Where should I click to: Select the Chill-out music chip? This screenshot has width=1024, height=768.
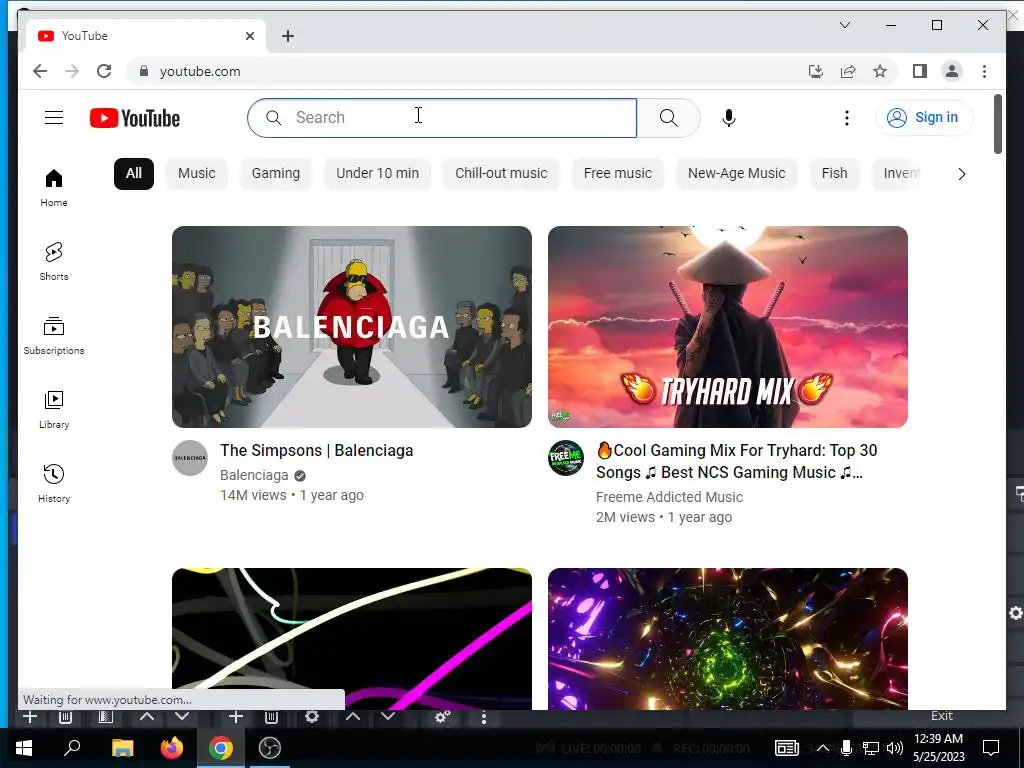click(x=501, y=174)
